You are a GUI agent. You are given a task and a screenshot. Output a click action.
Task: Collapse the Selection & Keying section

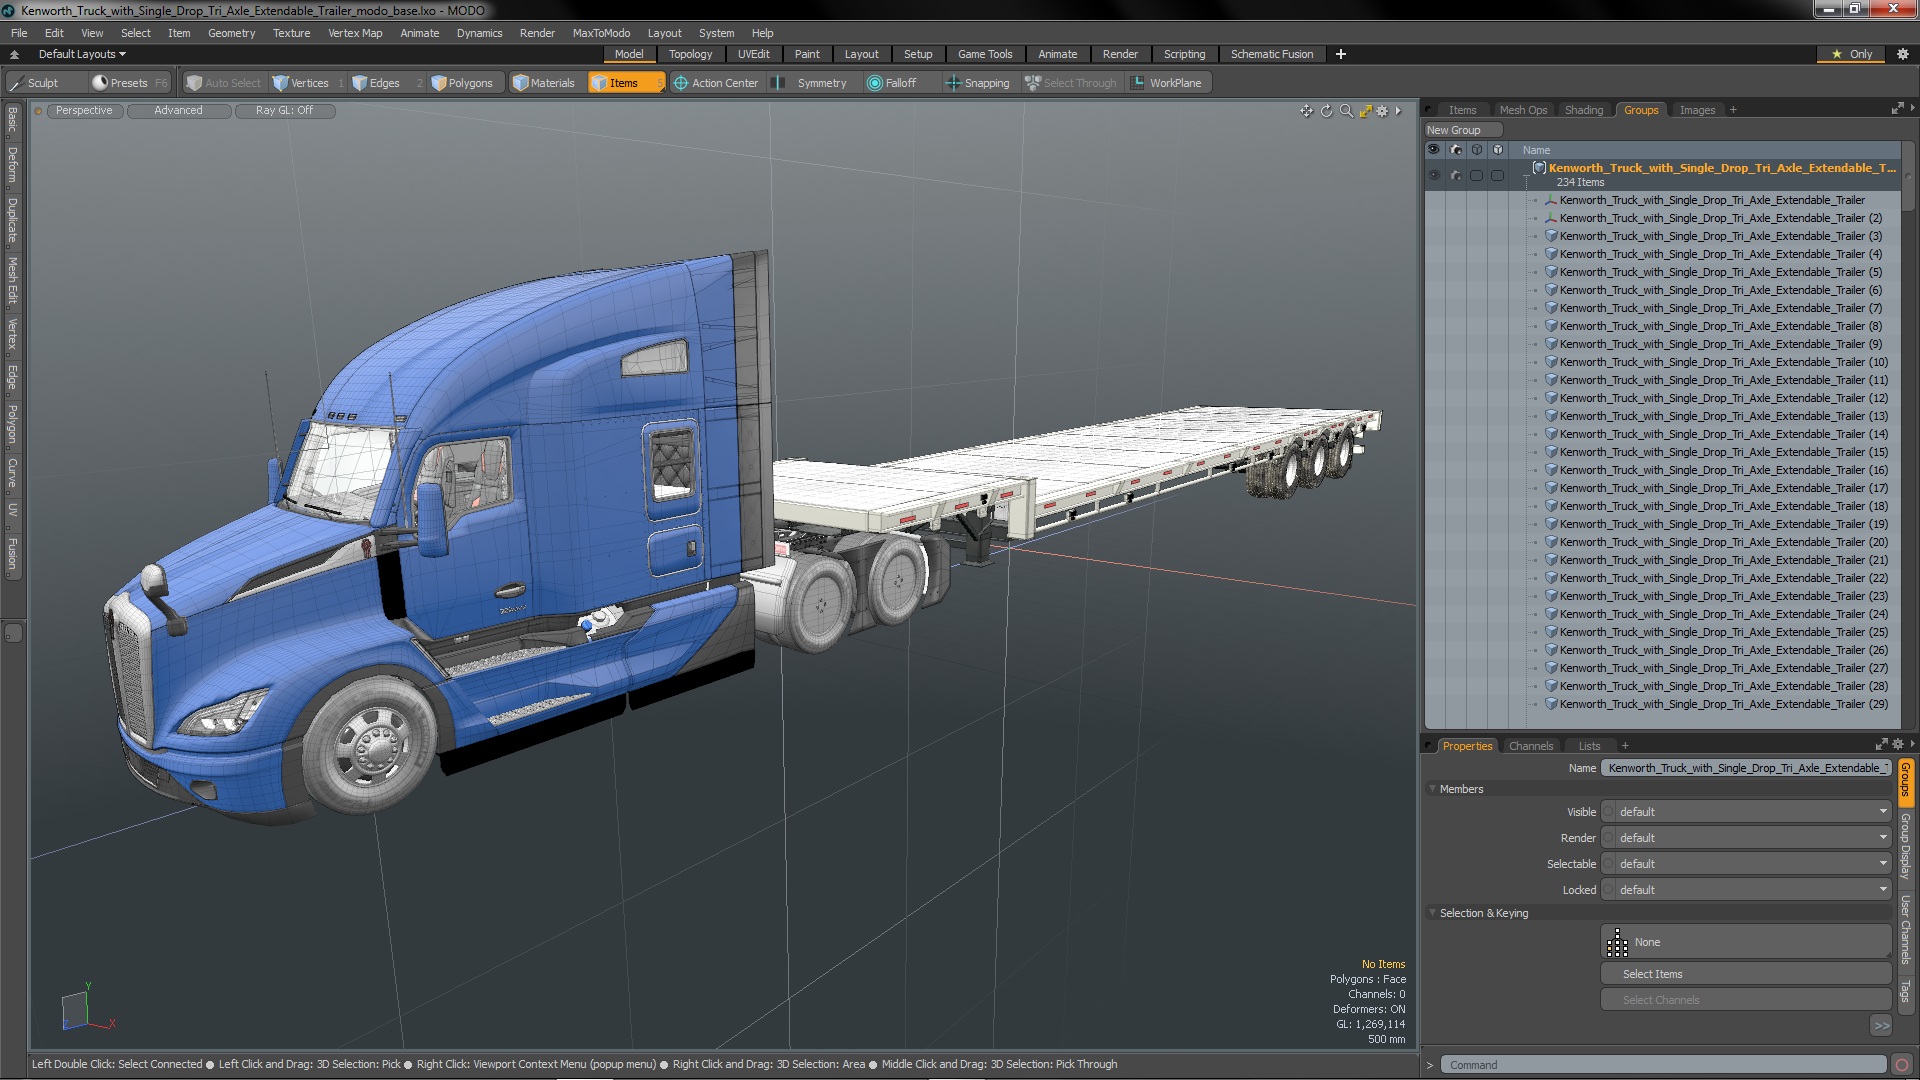click(x=1432, y=913)
